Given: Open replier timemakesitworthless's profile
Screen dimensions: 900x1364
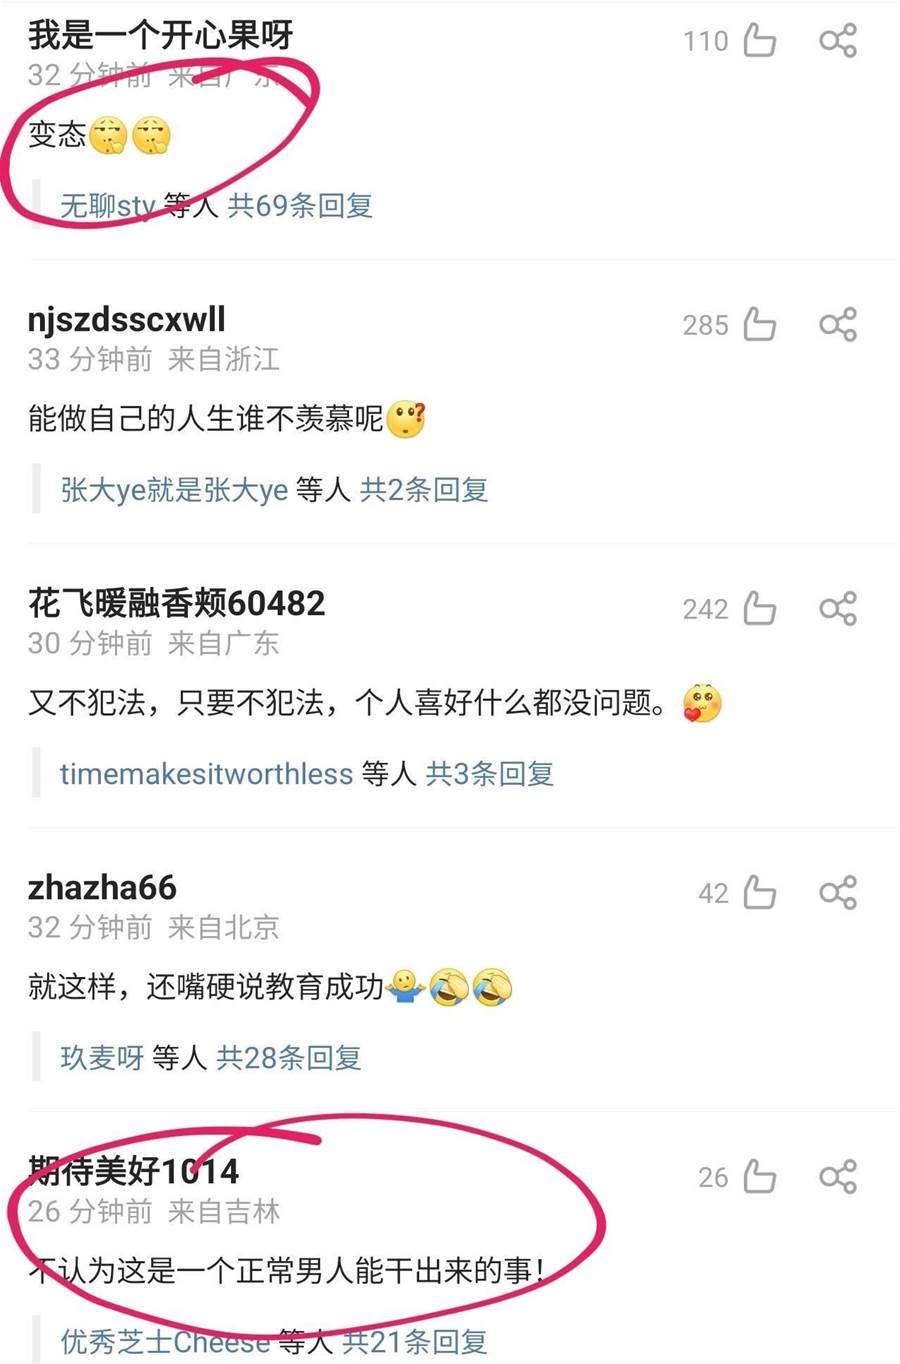Looking at the screenshot, I should tap(207, 774).
